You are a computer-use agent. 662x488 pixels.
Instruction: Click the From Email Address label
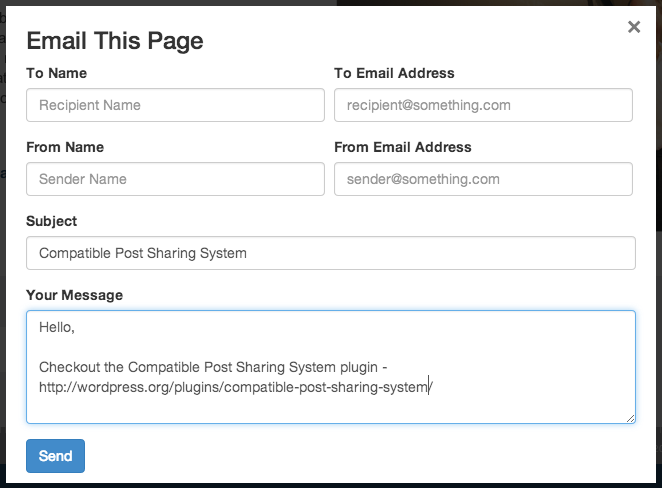[402, 147]
